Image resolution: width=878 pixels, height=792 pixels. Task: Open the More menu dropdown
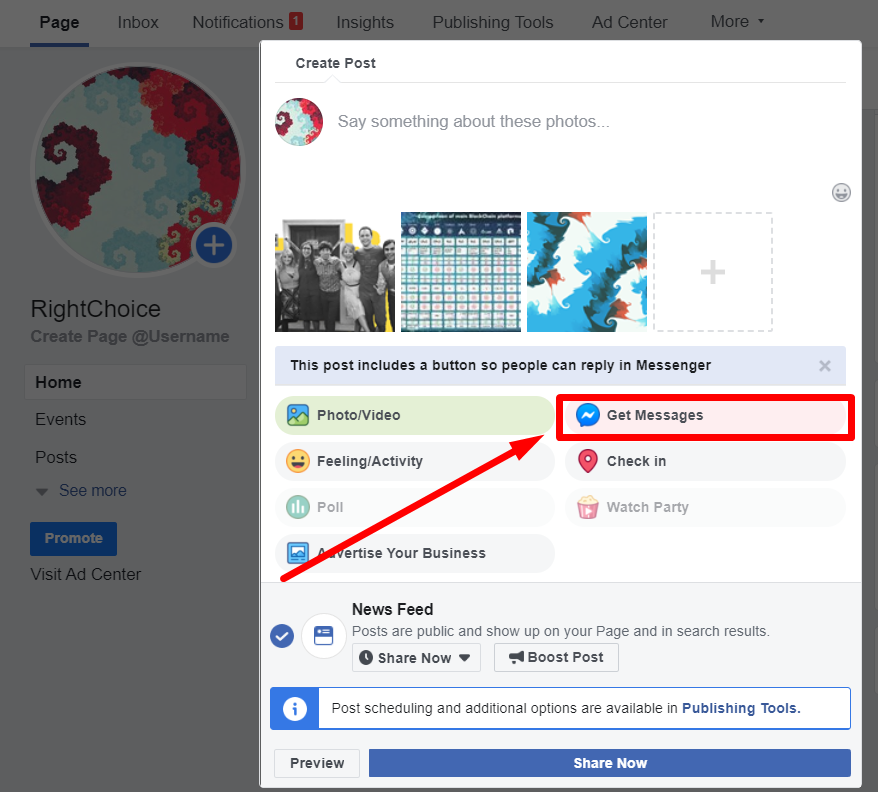pos(737,21)
